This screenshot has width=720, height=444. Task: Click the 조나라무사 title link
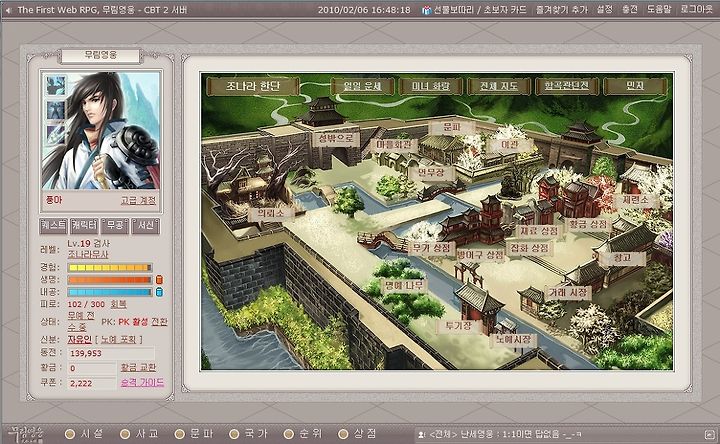point(88,254)
